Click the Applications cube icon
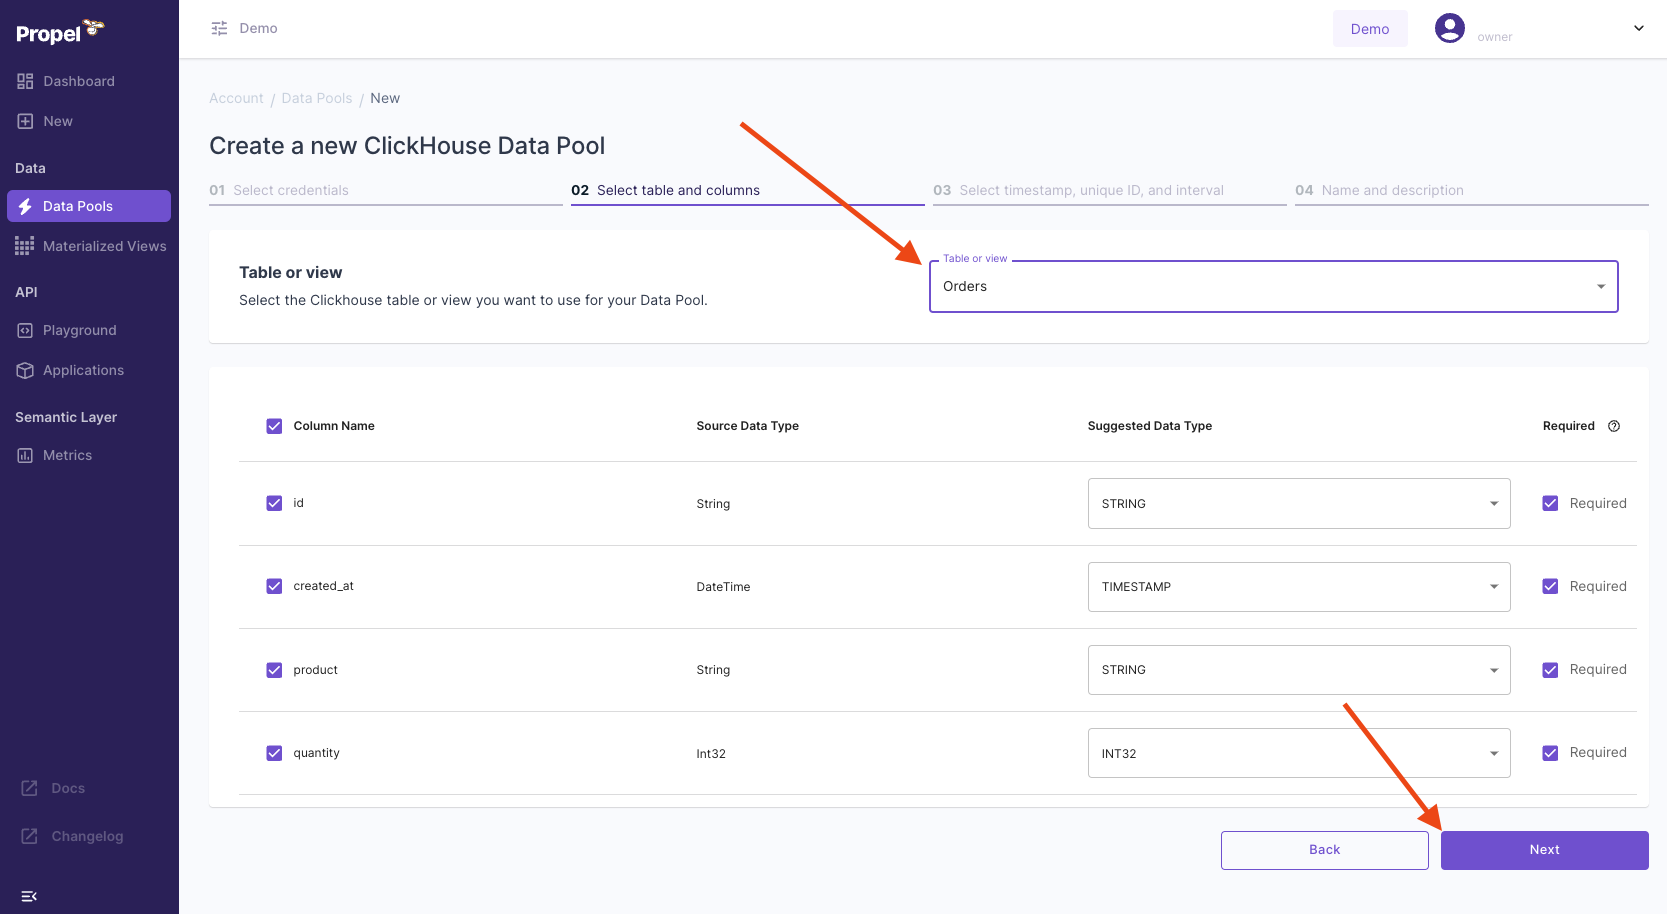 25,370
